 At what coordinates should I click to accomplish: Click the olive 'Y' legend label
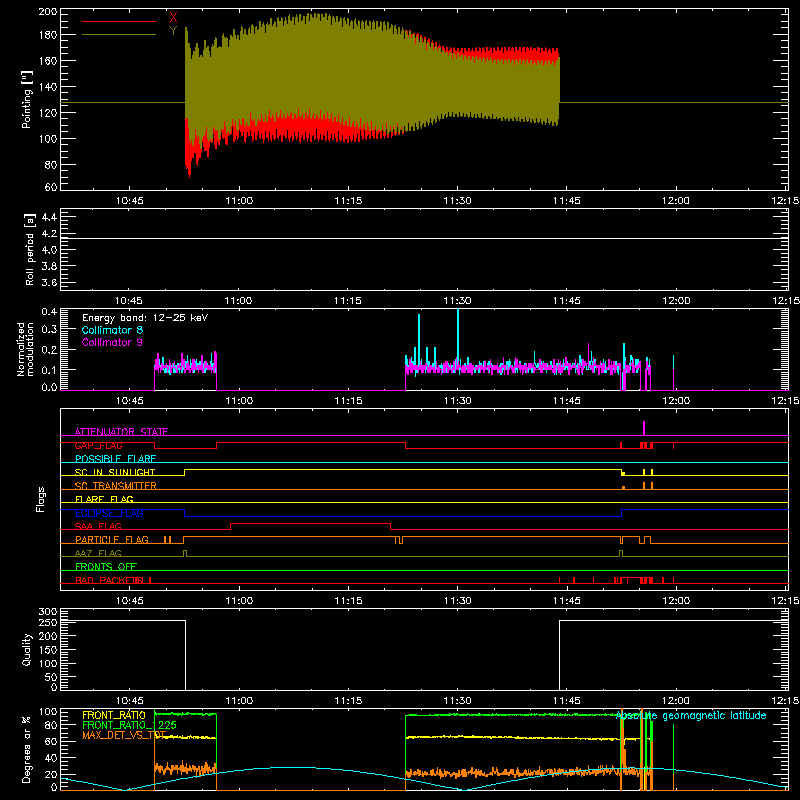[173, 31]
